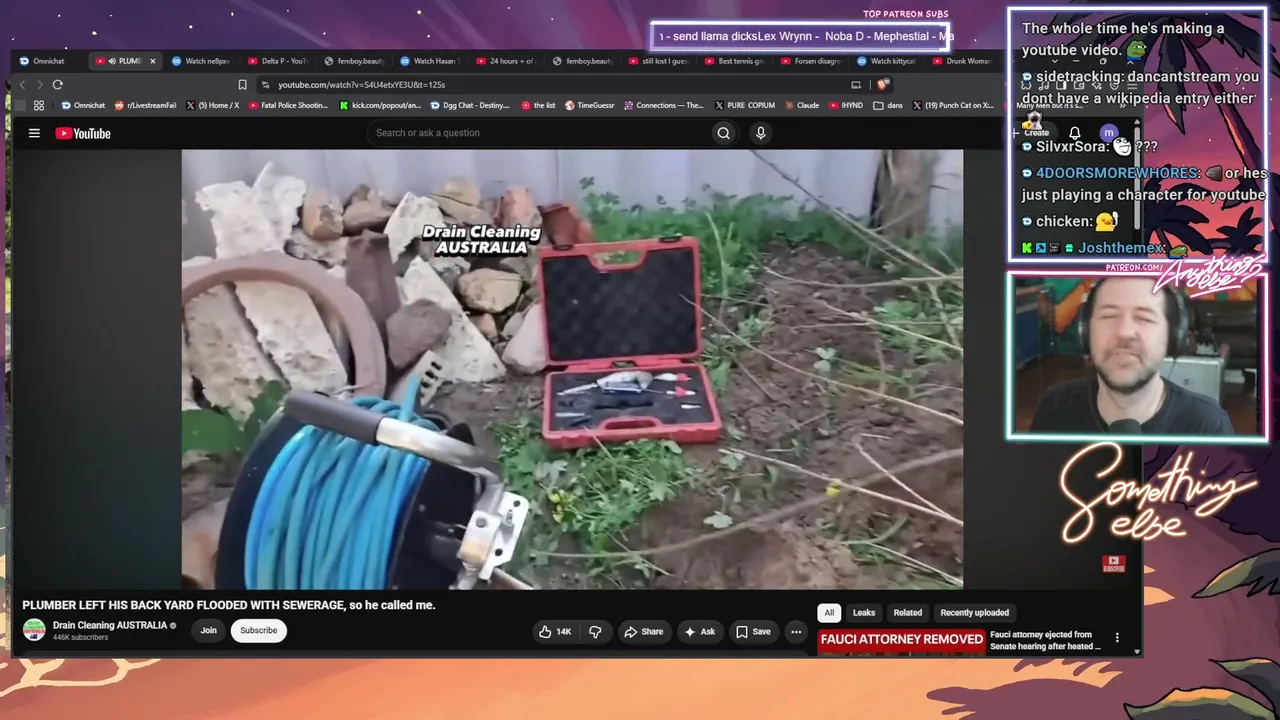This screenshot has height=720, width=1280.
Task: Like the video with the thumbs-up 14K button
Action: click(x=555, y=632)
